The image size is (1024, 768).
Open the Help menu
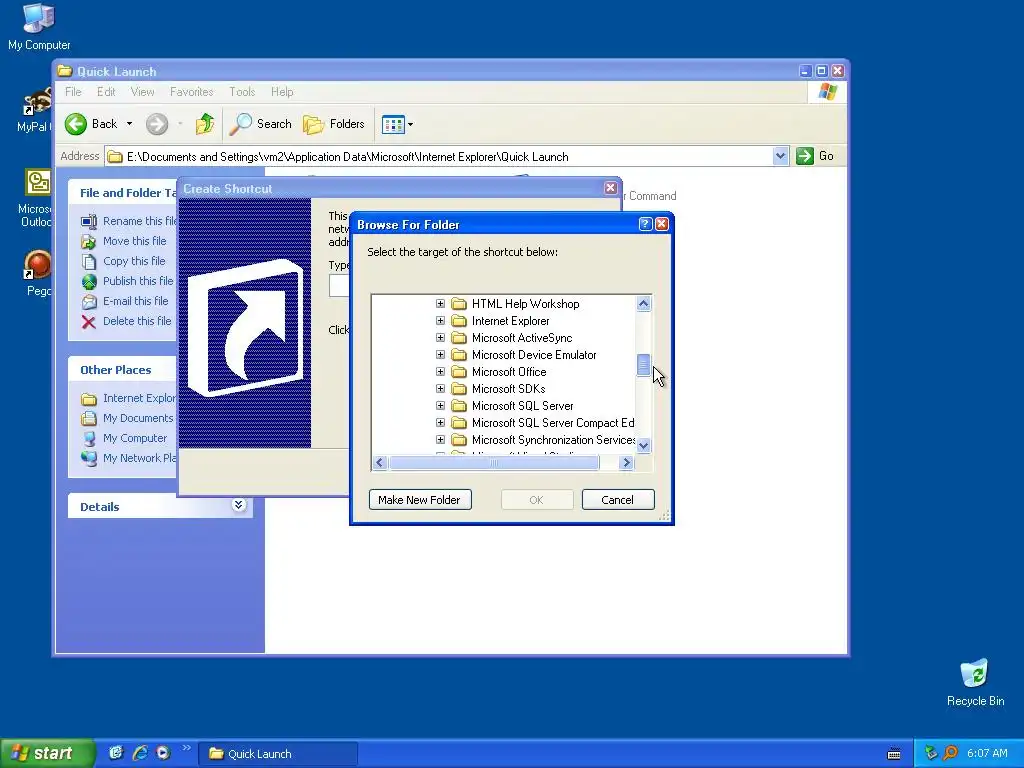point(282,92)
